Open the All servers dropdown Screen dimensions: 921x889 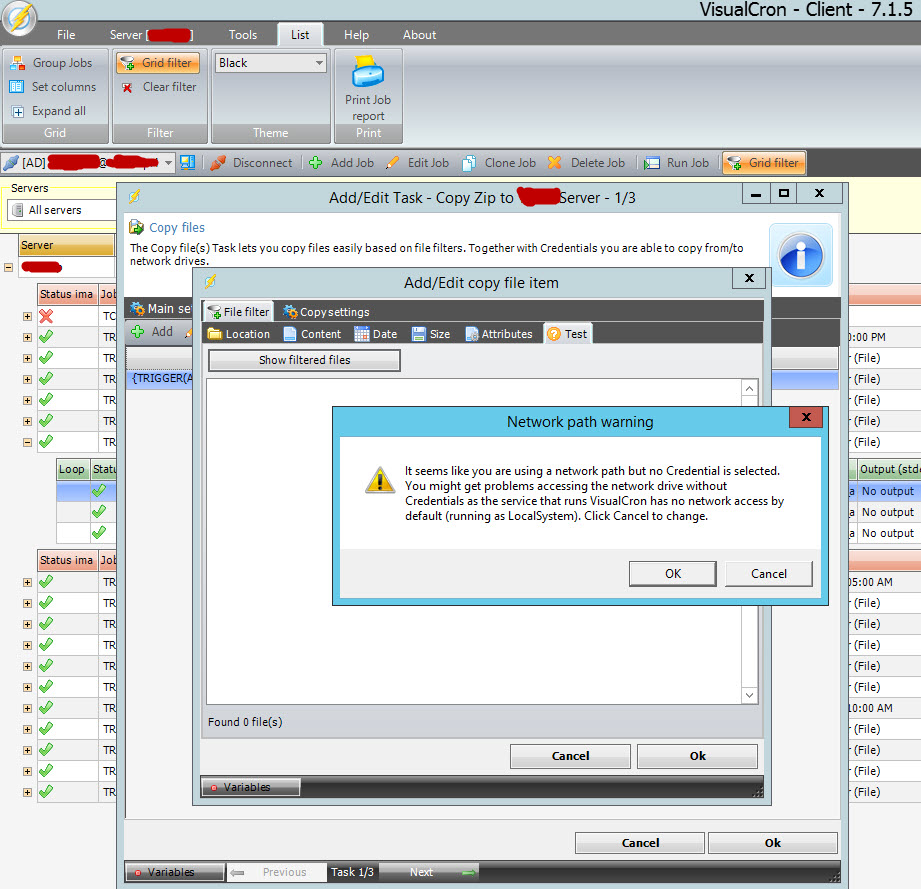(60, 210)
